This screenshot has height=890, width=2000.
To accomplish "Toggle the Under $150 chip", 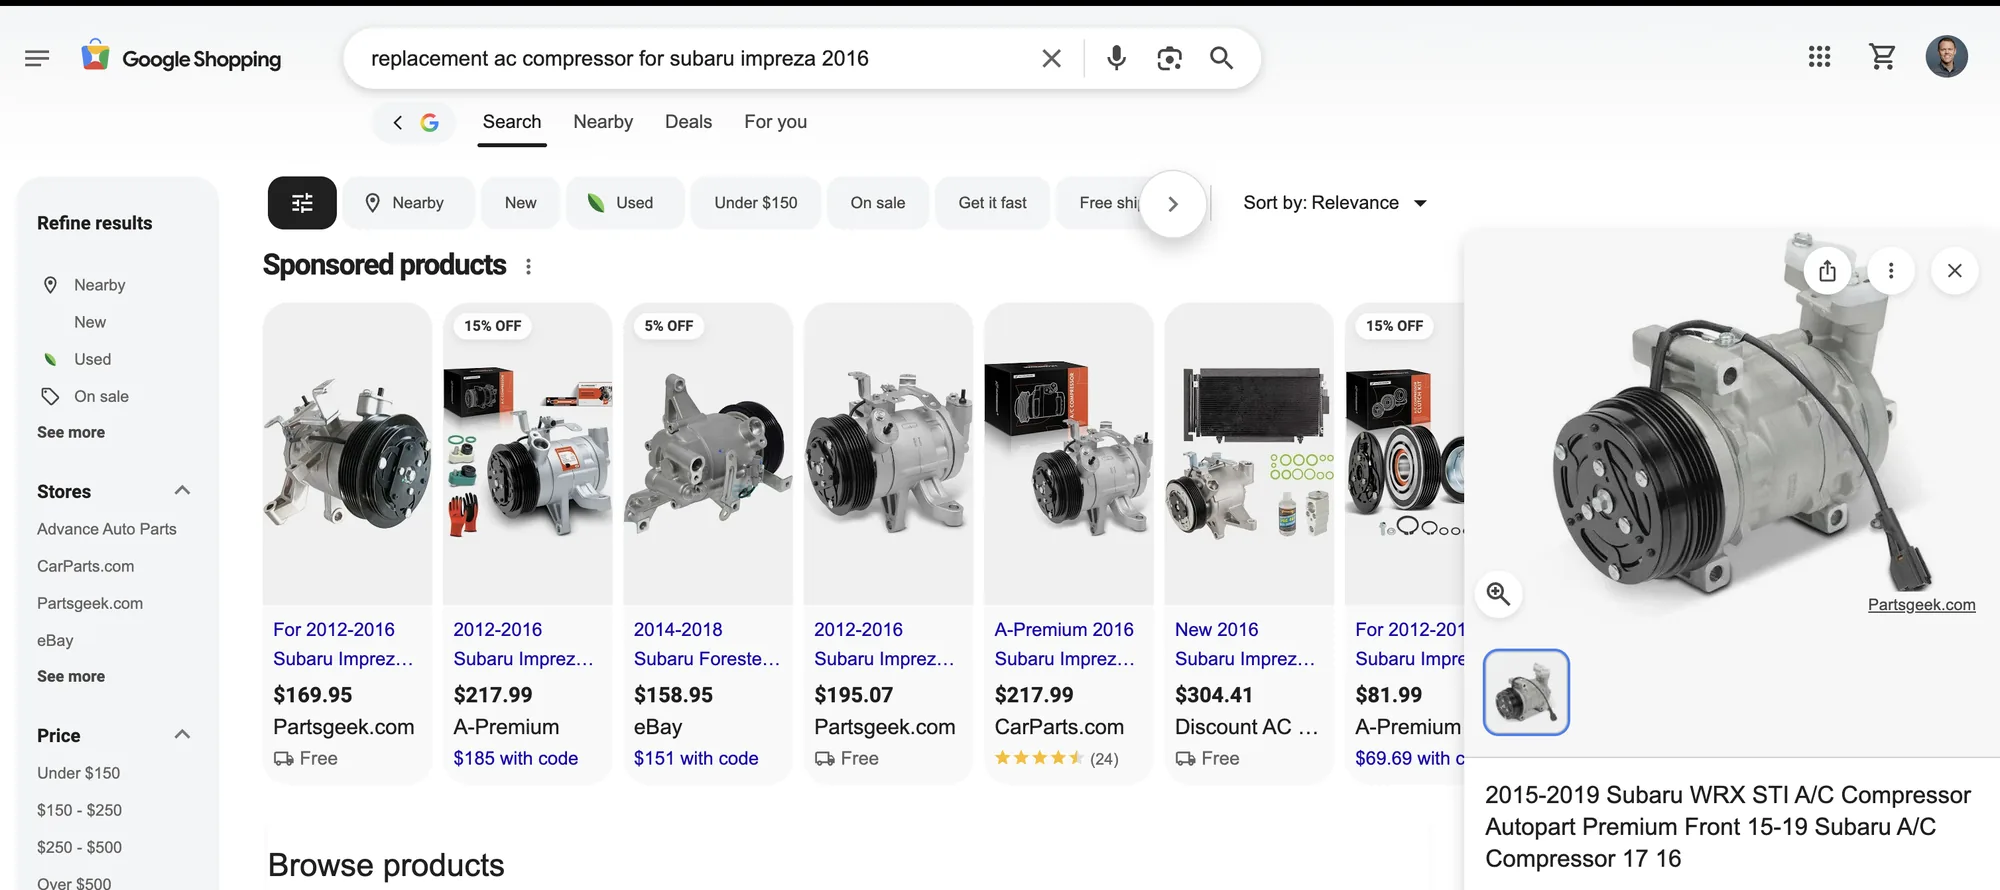I will [756, 203].
